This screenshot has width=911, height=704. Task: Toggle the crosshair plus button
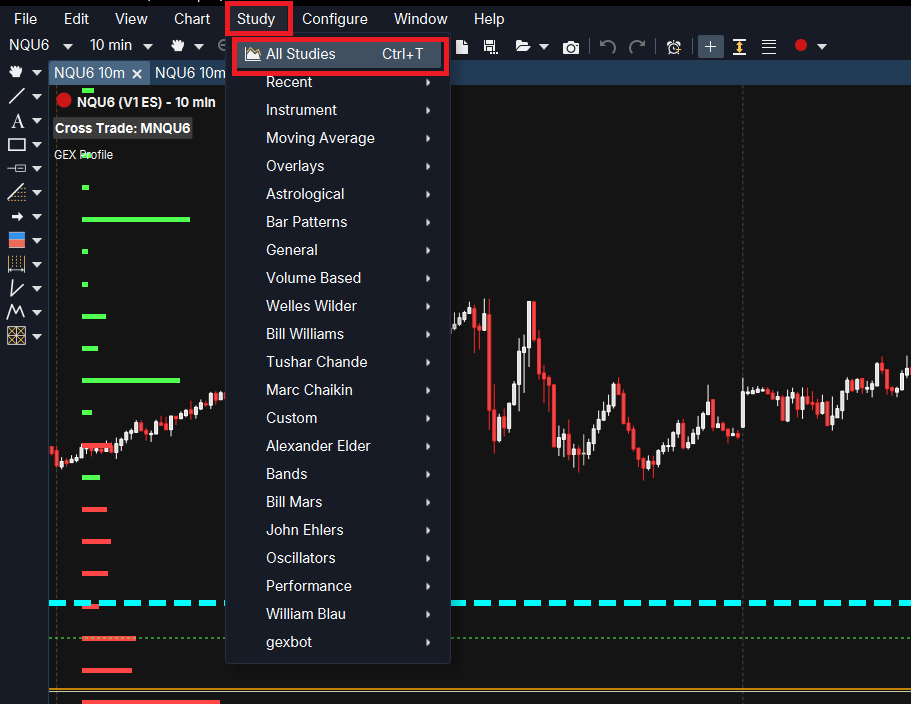coord(711,46)
